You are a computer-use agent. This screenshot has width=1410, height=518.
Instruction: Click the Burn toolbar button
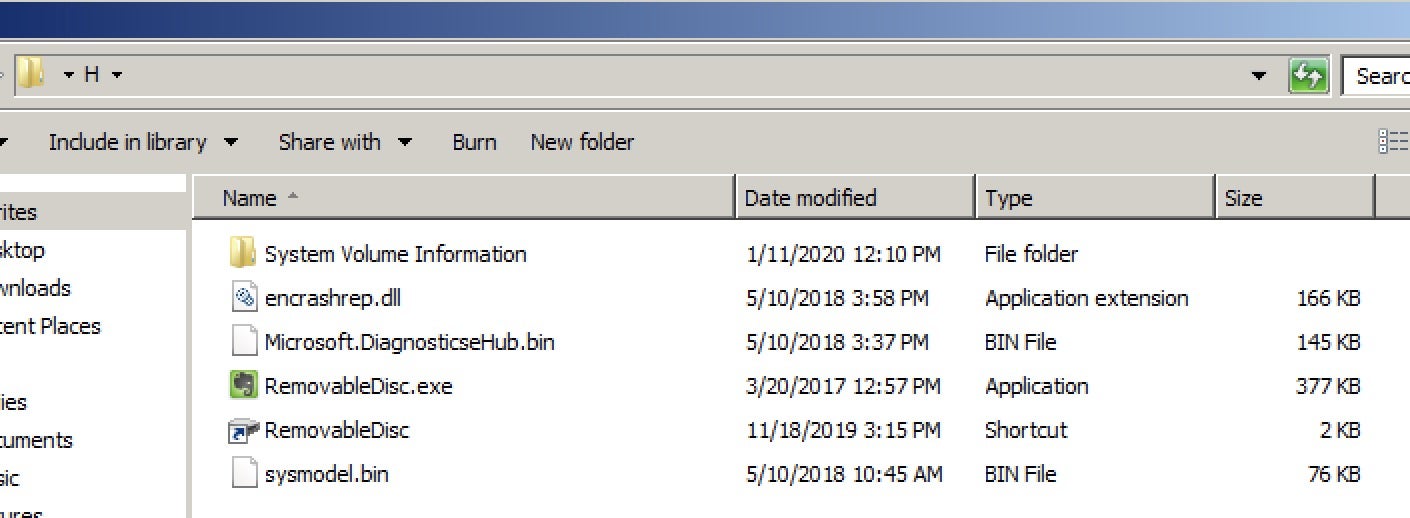coord(474,142)
